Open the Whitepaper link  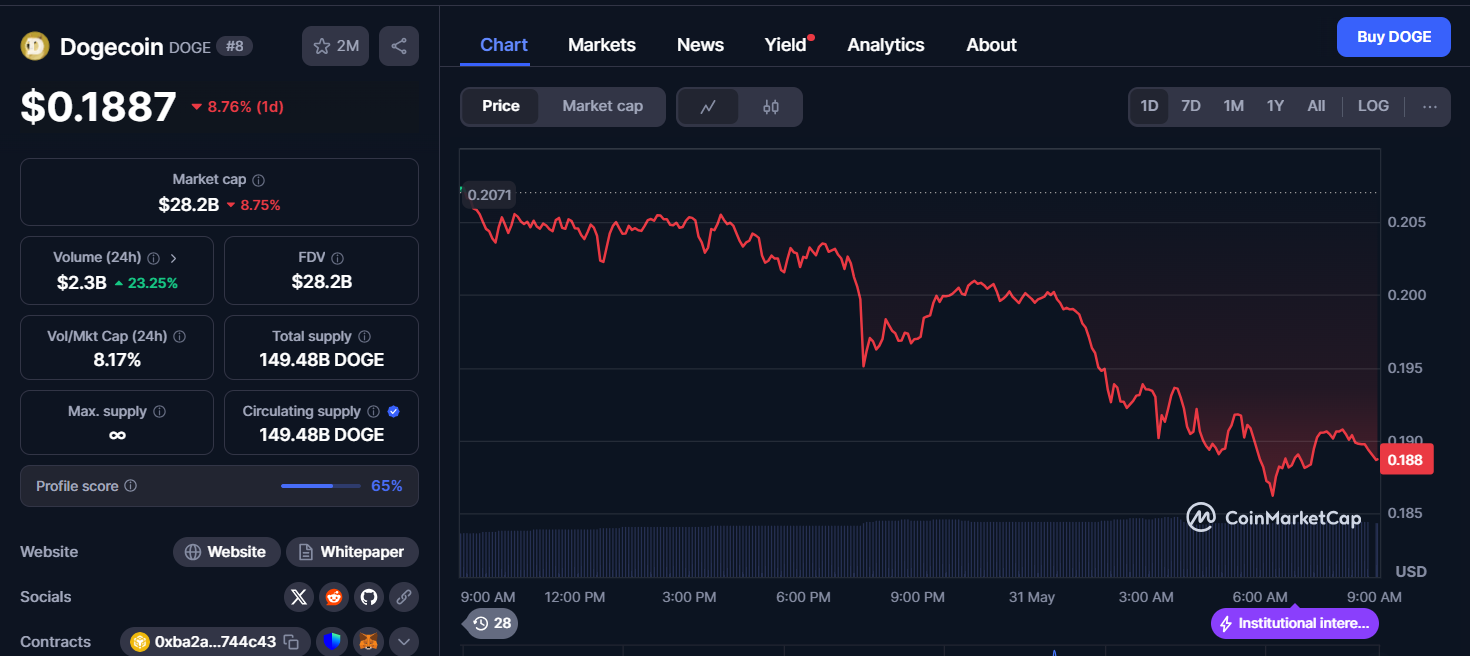(x=352, y=552)
